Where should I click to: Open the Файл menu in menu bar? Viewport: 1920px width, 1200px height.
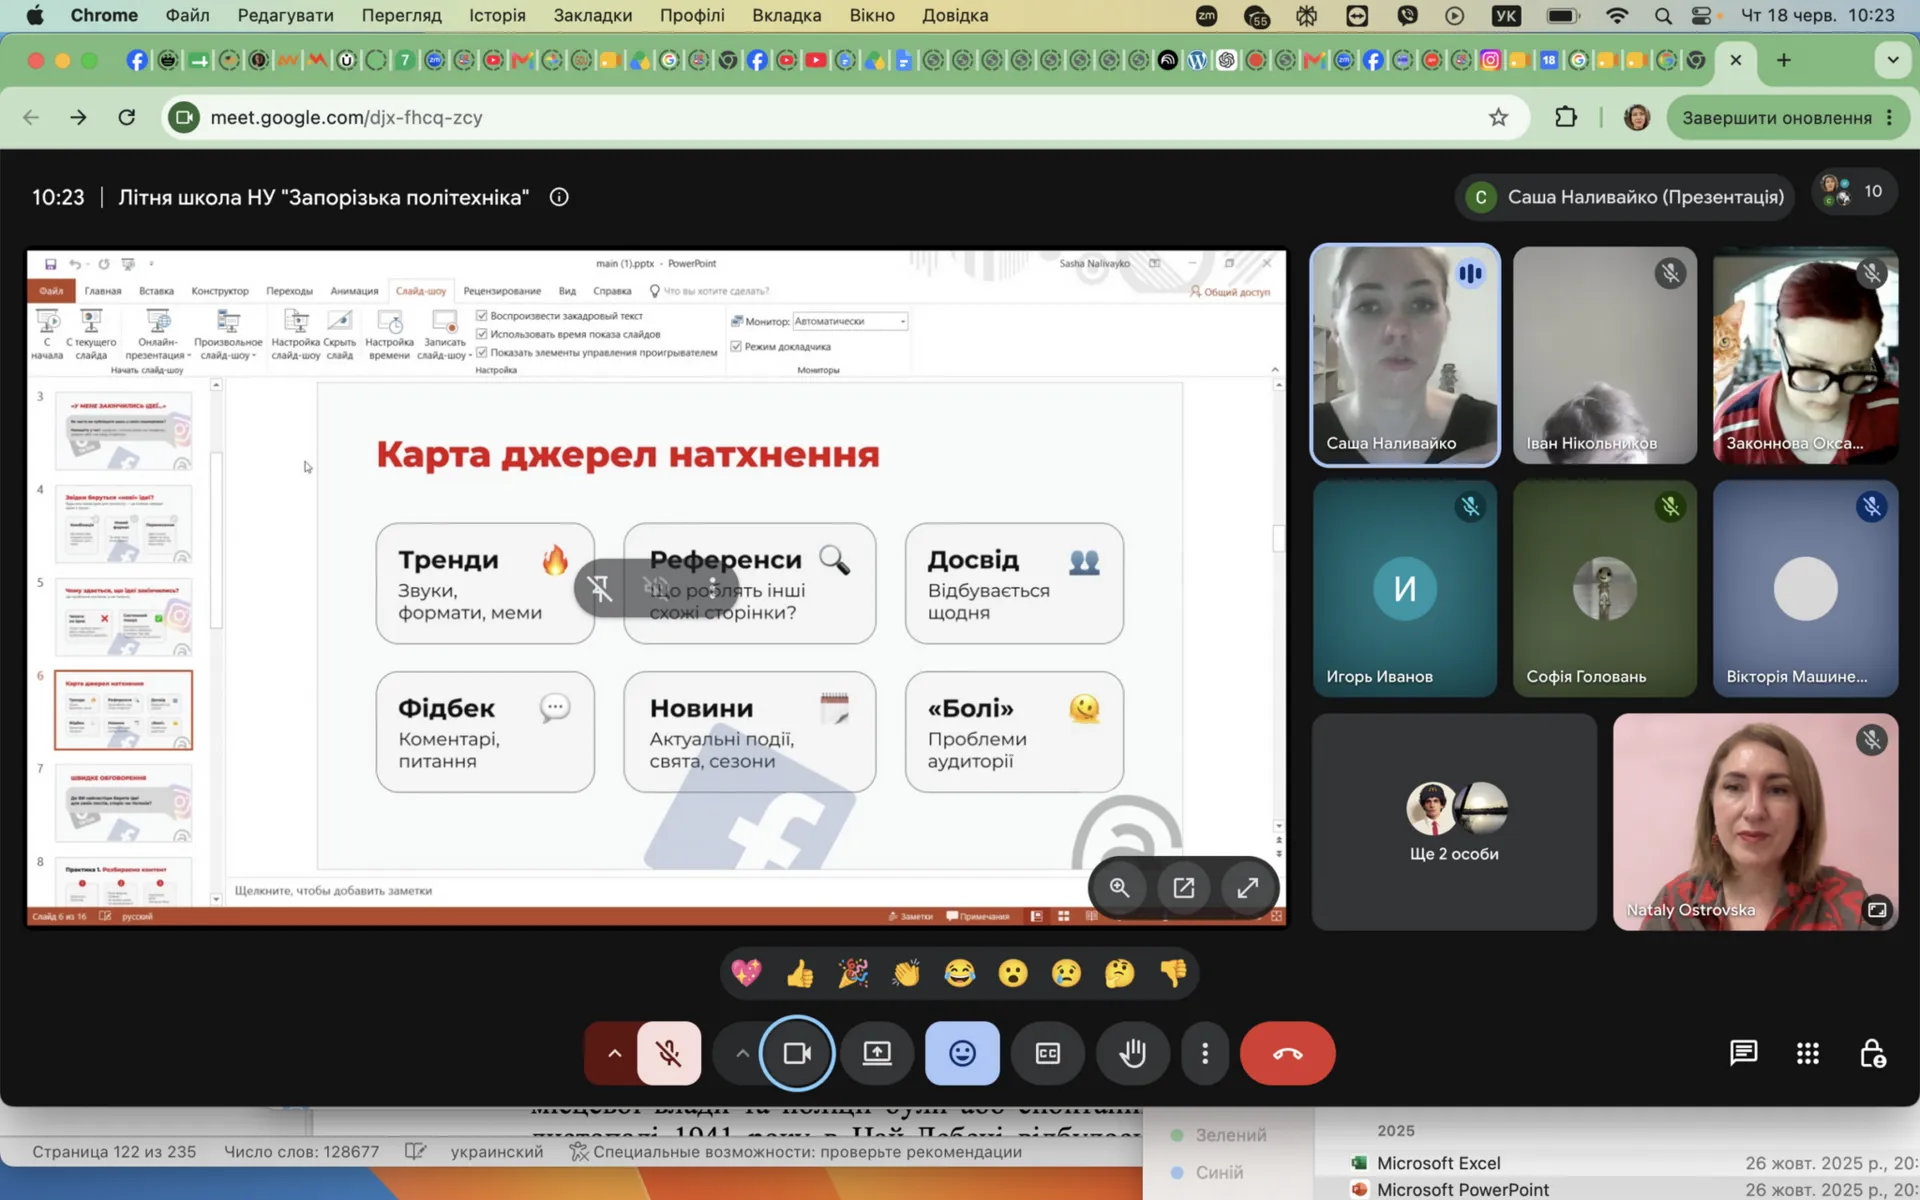187,15
